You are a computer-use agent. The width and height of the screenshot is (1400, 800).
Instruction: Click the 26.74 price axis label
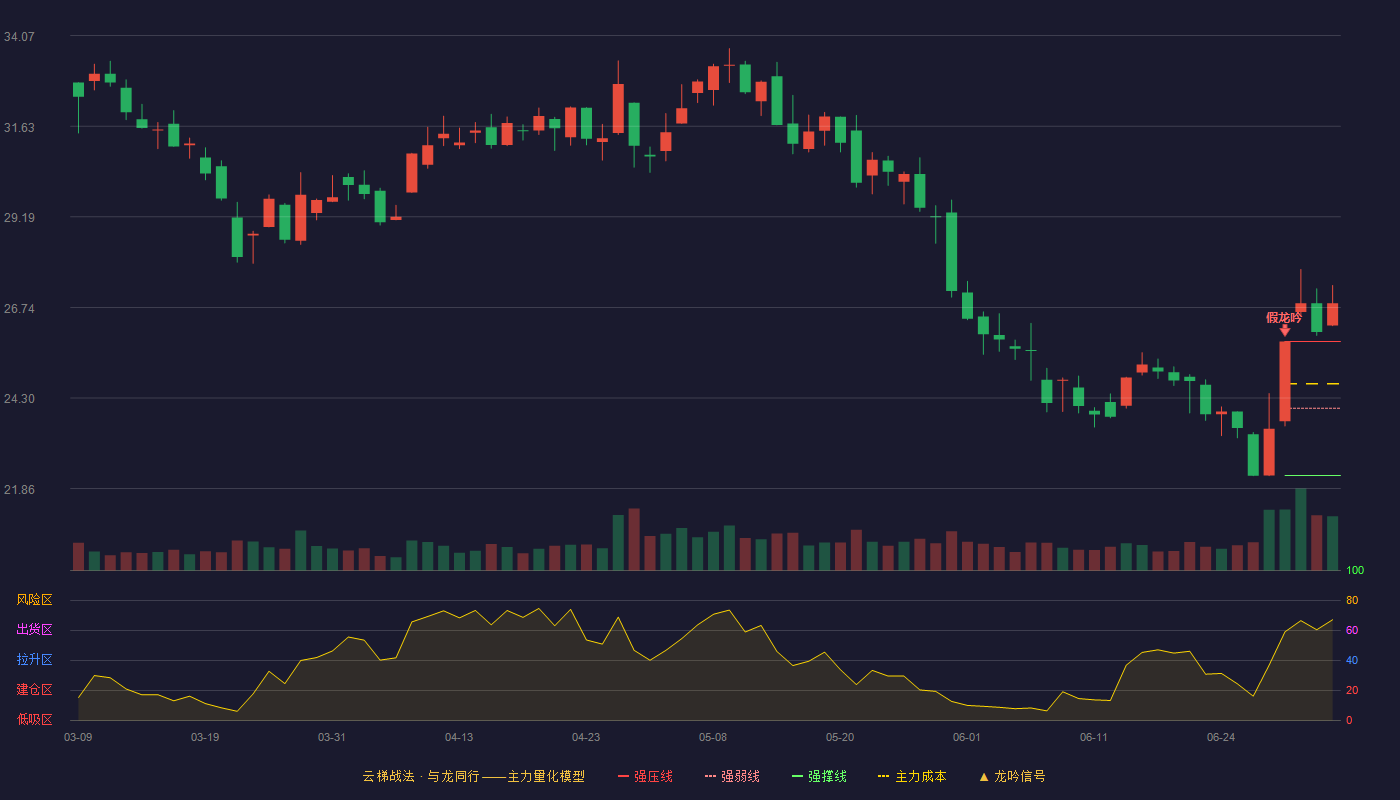[x=19, y=308]
